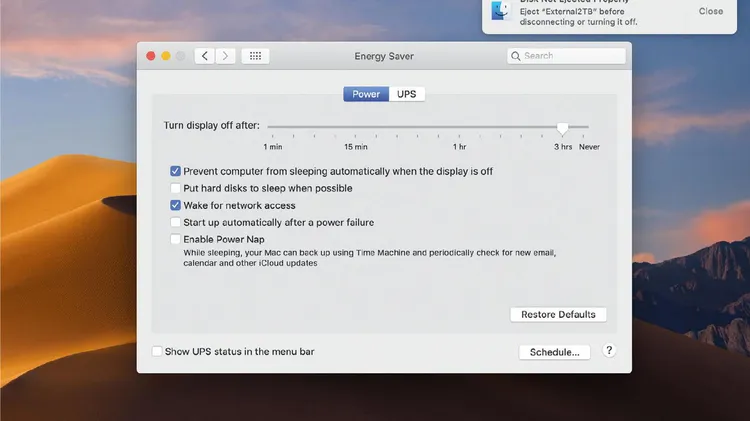Viewport: 750px width, 421px height.
Task: Click the Finder icon in the notification
Action: pos(501,11)
